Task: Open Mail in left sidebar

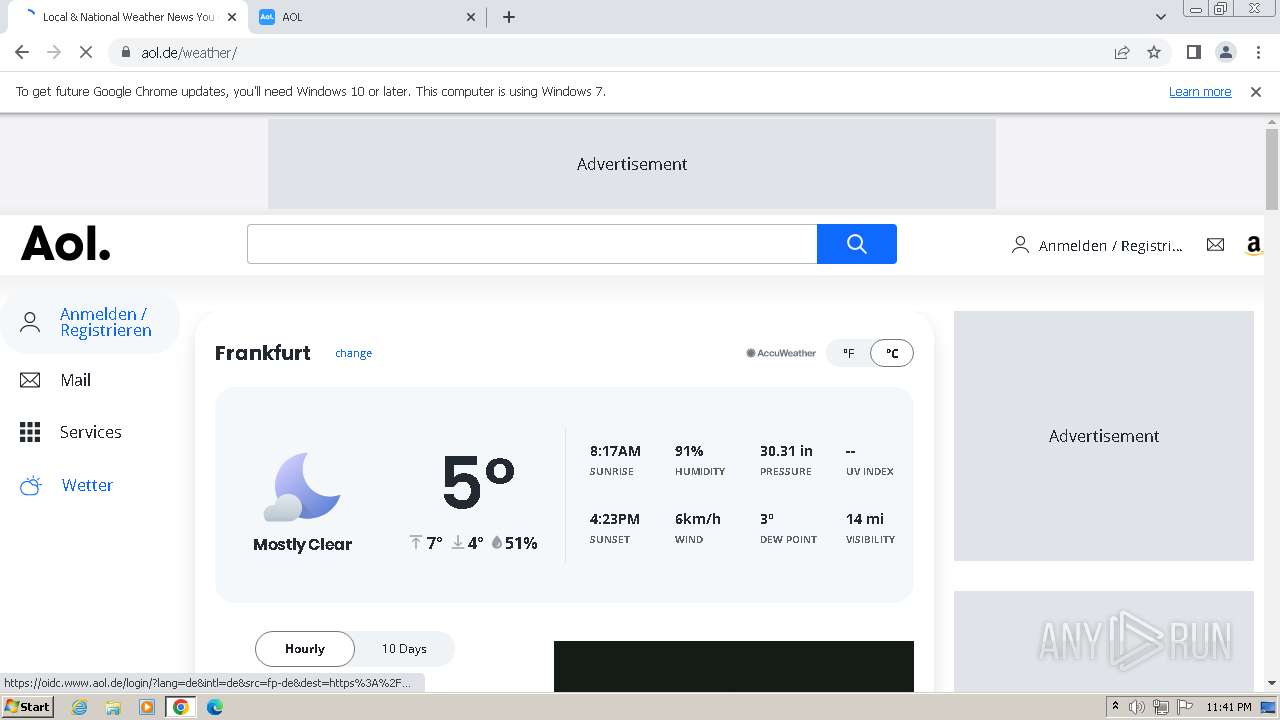Action: click(x=75, y=380)
